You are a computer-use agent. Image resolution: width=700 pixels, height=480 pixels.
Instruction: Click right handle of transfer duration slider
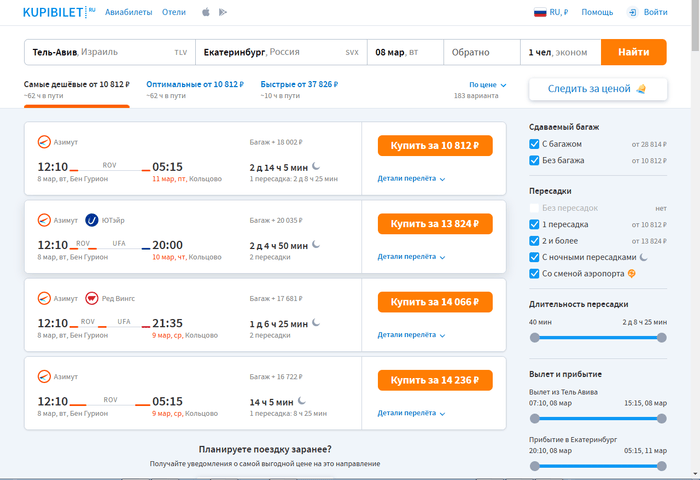point(662,338)
